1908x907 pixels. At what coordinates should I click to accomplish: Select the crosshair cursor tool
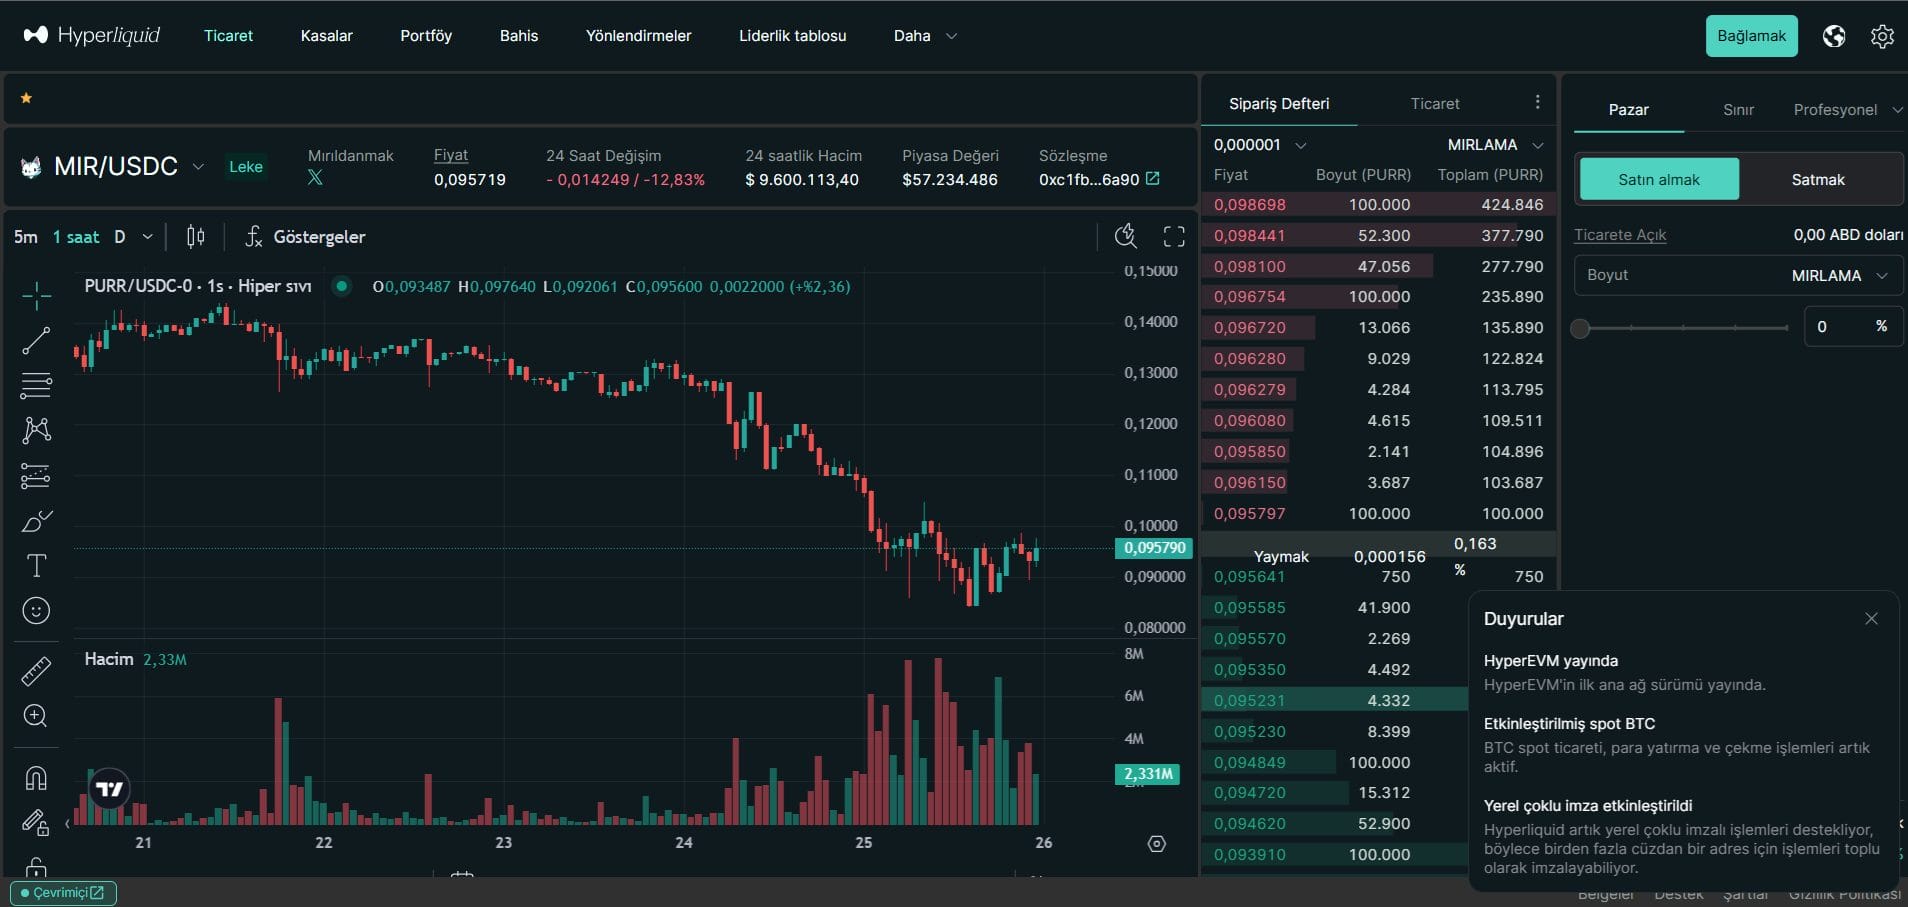coord(36,295)
